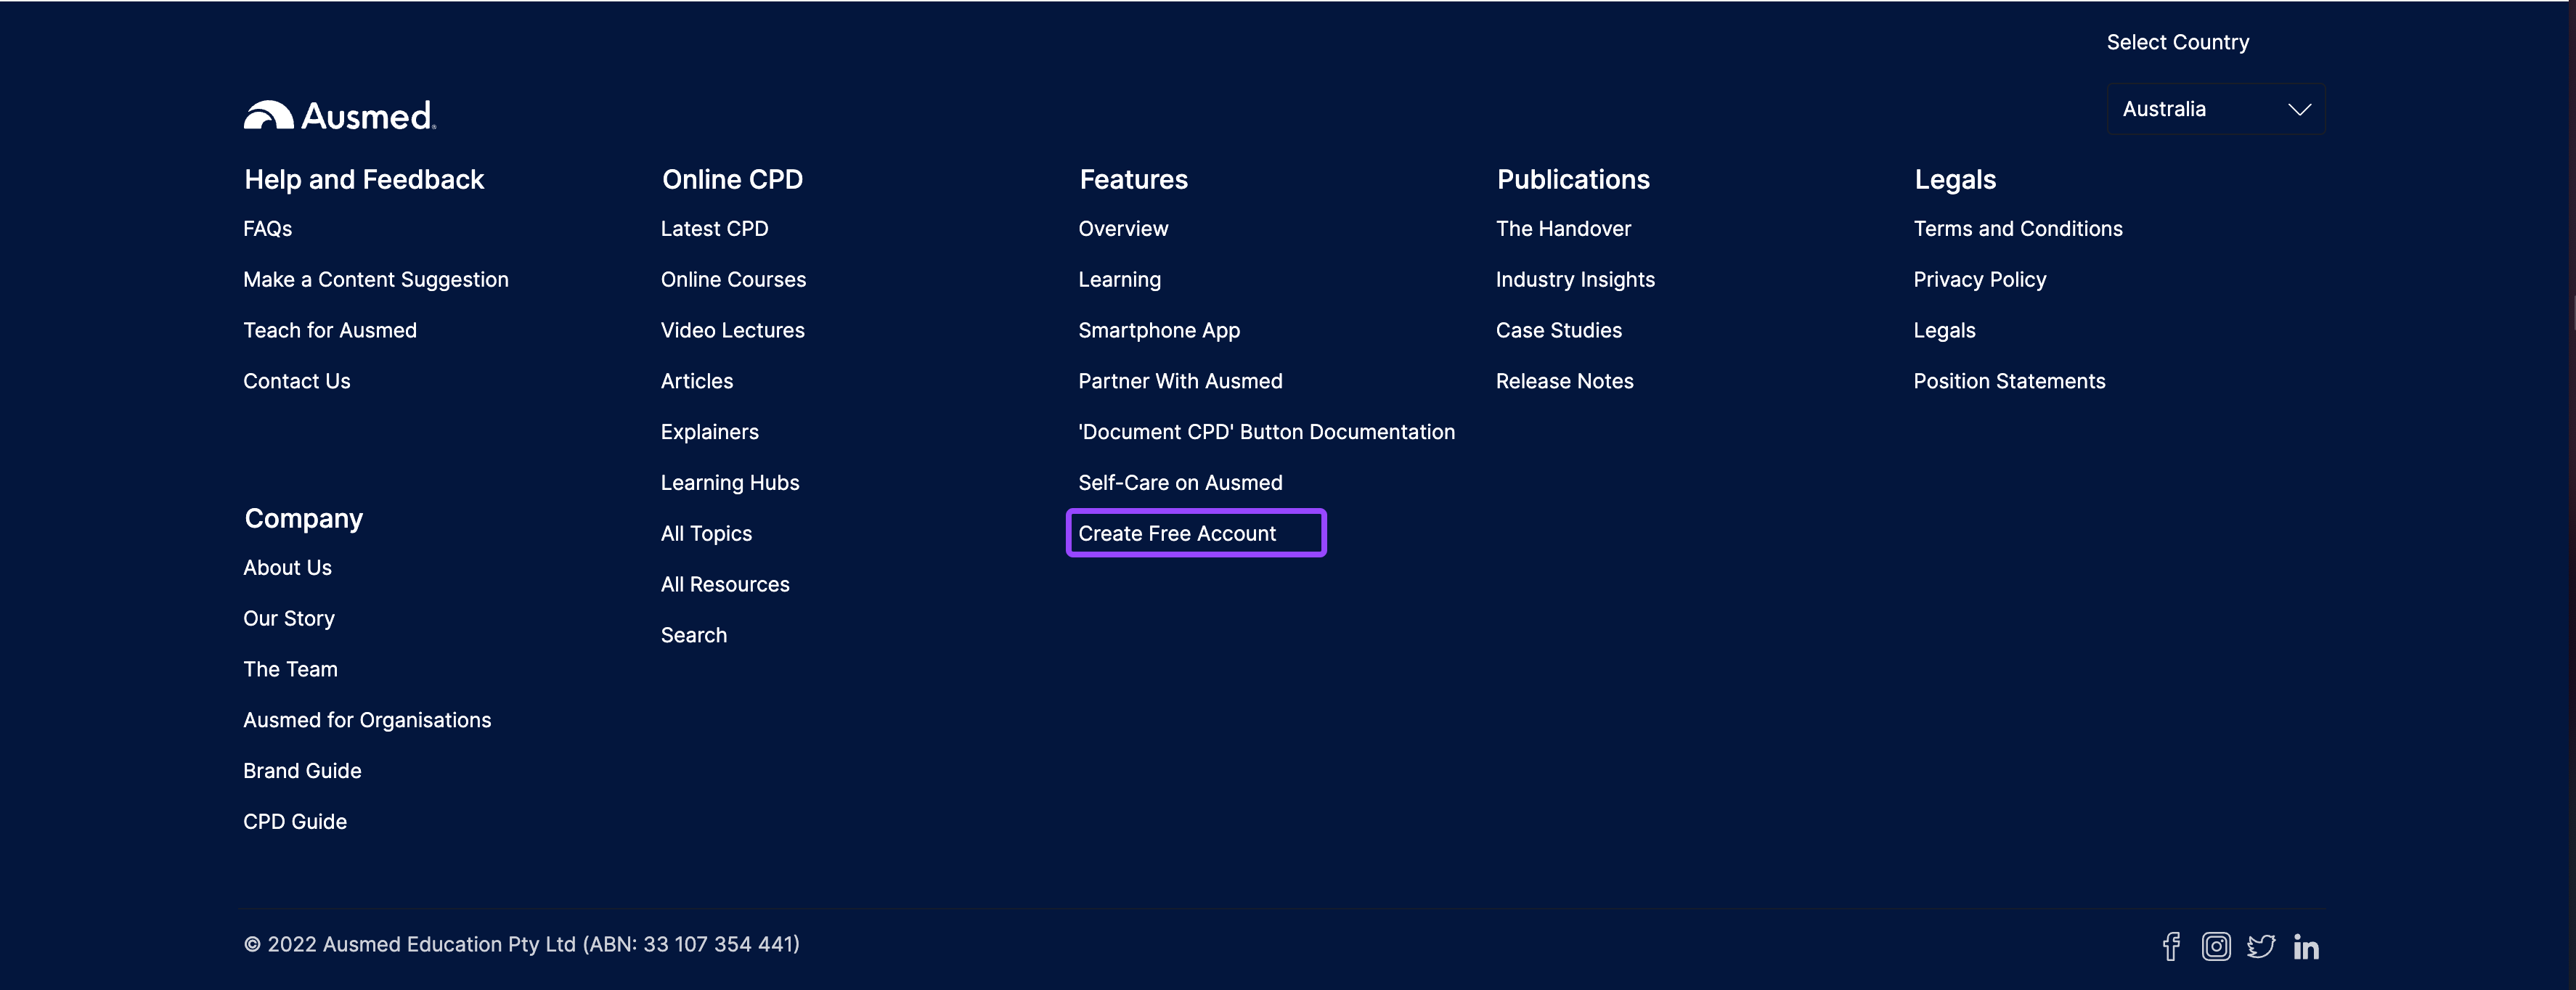Open the Australia country dropdown

tap(2215, 109)
